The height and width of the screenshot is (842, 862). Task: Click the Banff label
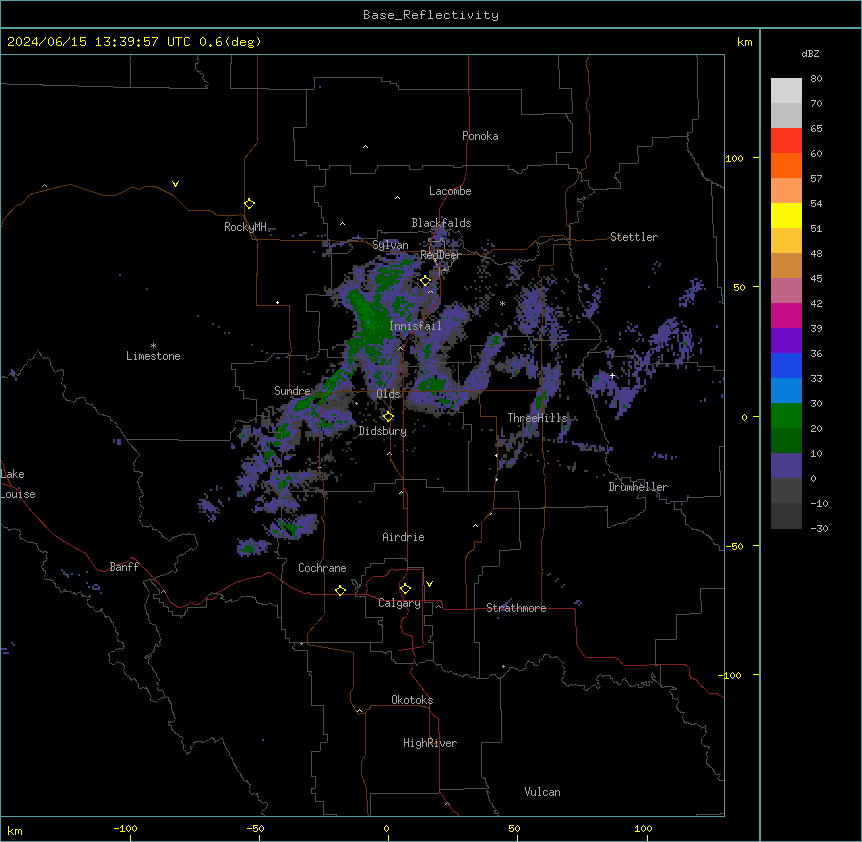click(124, 567)
